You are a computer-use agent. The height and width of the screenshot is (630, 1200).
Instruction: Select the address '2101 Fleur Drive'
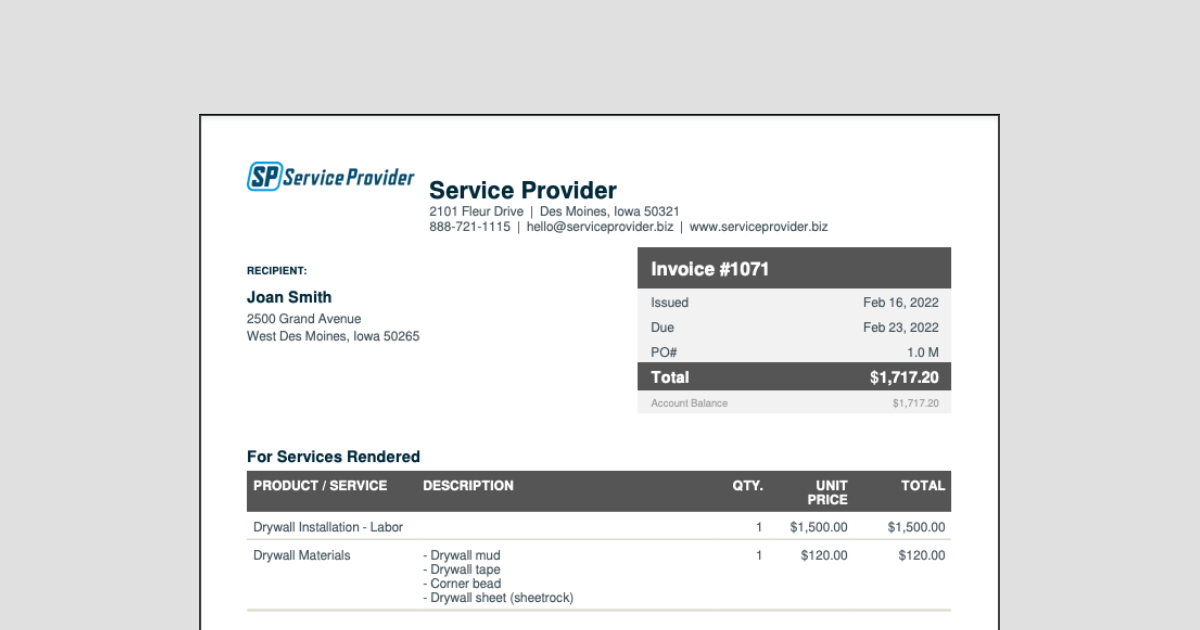pyautogui.click(x=476, y=212)
